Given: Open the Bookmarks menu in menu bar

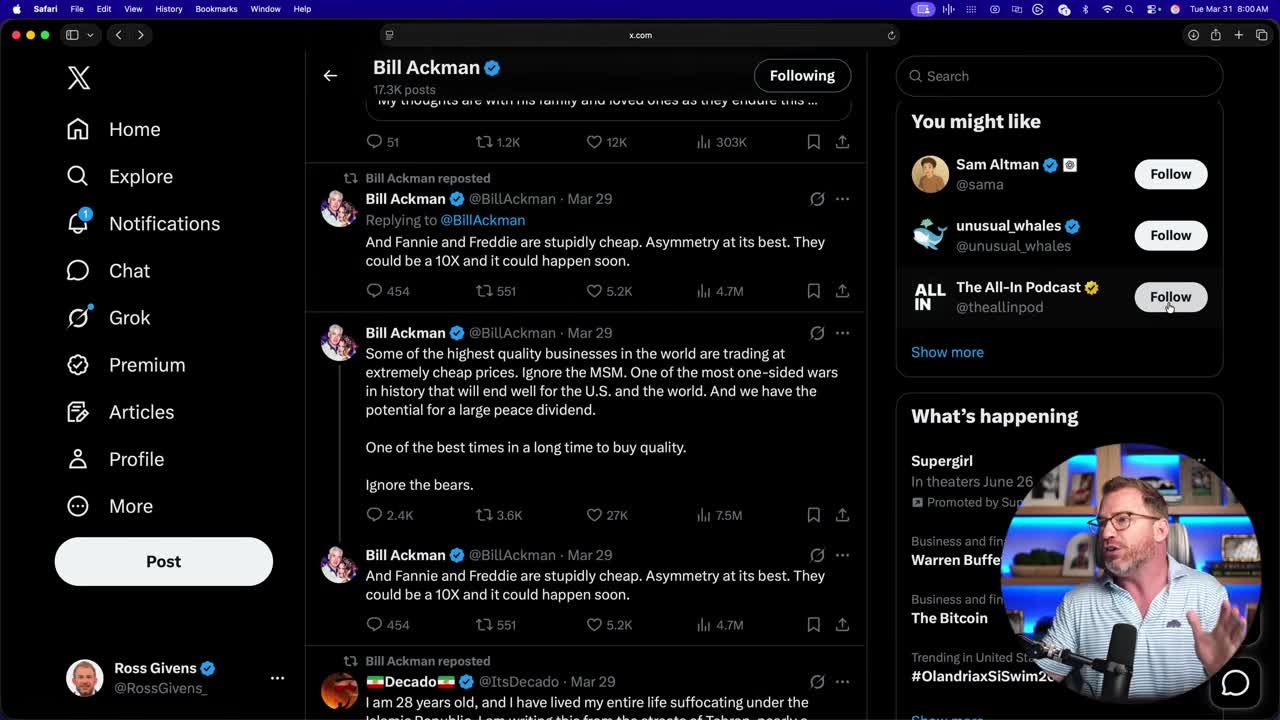Looking at the screenshot, I should click(216, 9).
